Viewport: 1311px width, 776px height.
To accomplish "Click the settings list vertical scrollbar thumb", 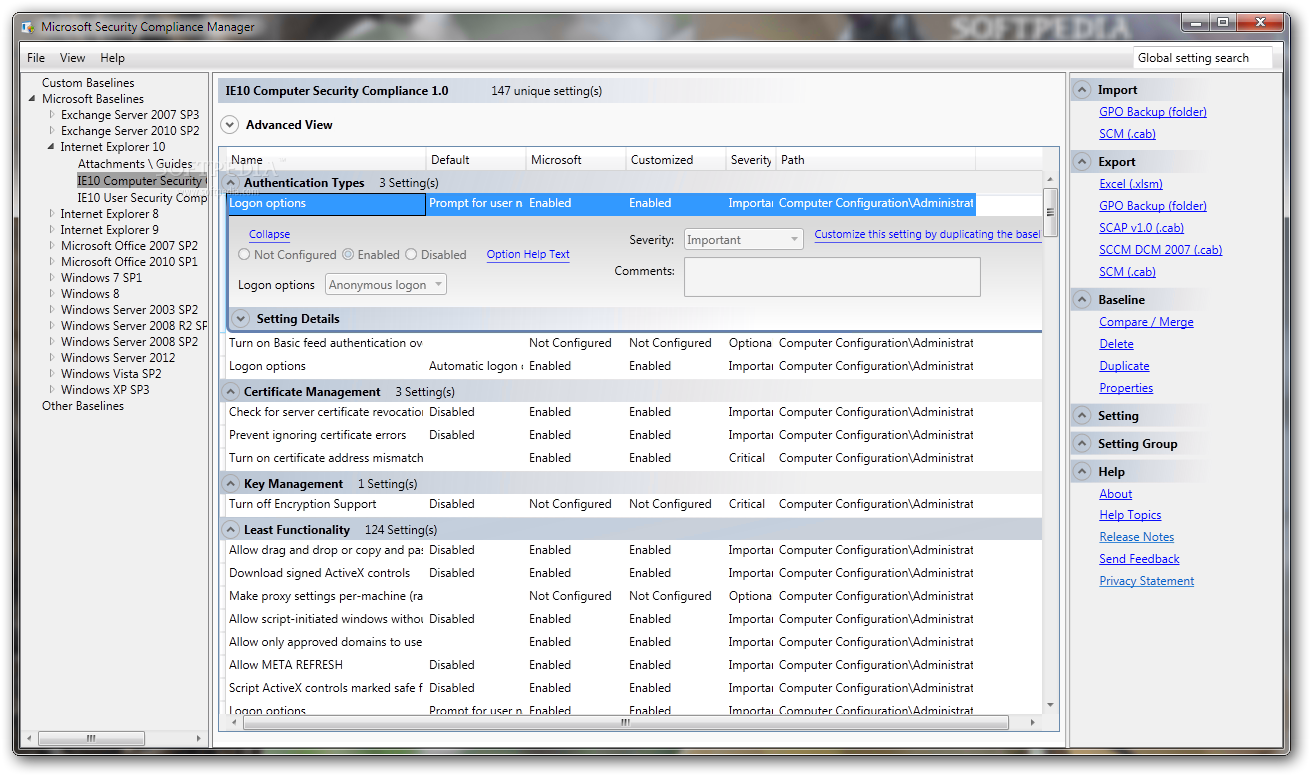I will coord(1050,212).
